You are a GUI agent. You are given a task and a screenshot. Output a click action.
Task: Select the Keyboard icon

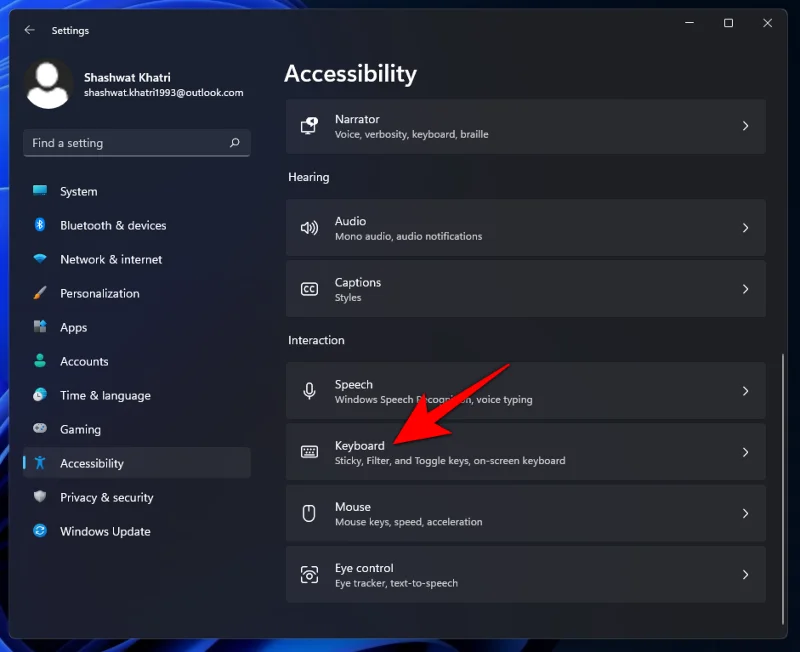(x=311, y=452)
